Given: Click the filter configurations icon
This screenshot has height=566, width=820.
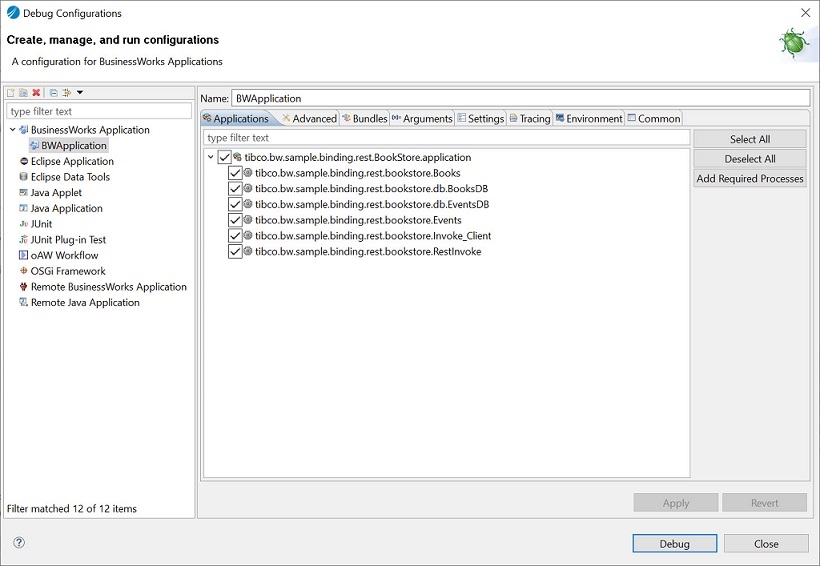Looking at the screenshot, I should (66, 93).
